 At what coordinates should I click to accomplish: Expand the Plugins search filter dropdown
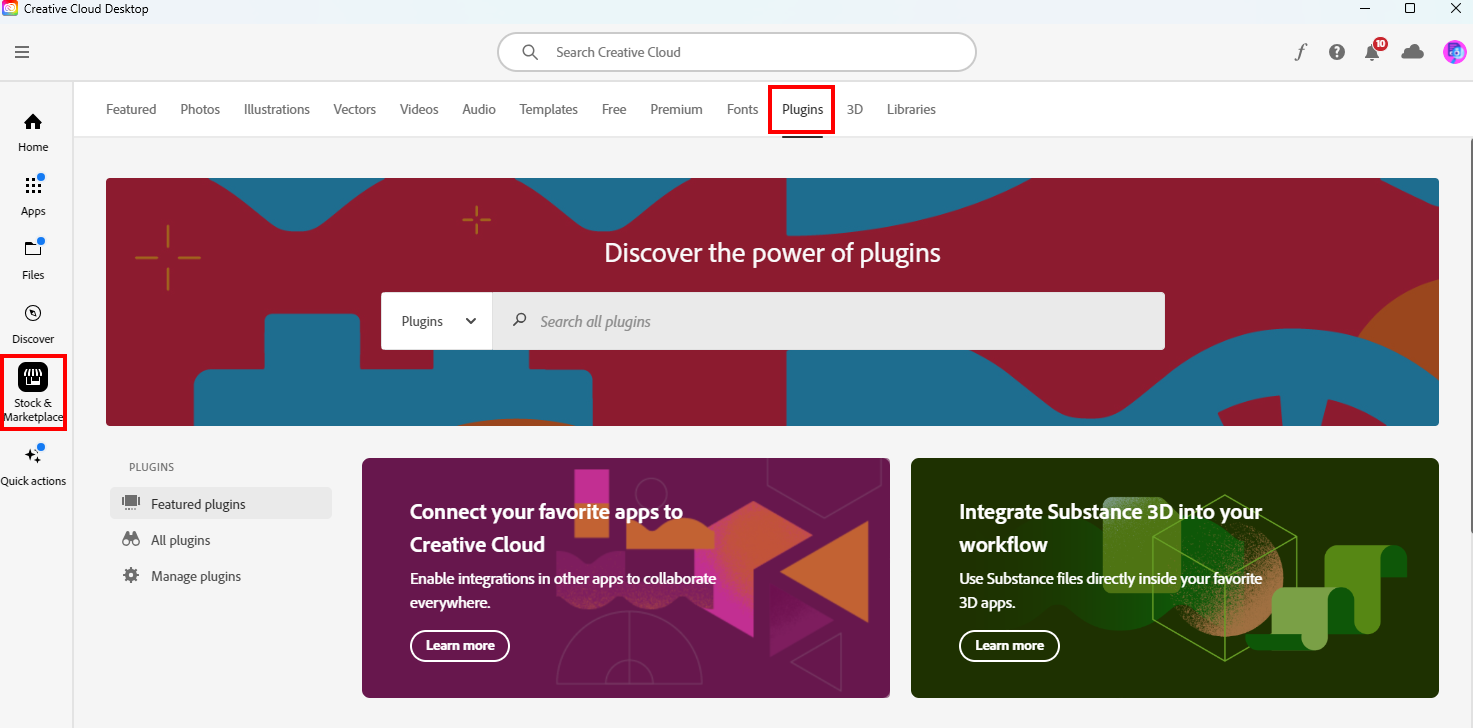tap(436, 321)
